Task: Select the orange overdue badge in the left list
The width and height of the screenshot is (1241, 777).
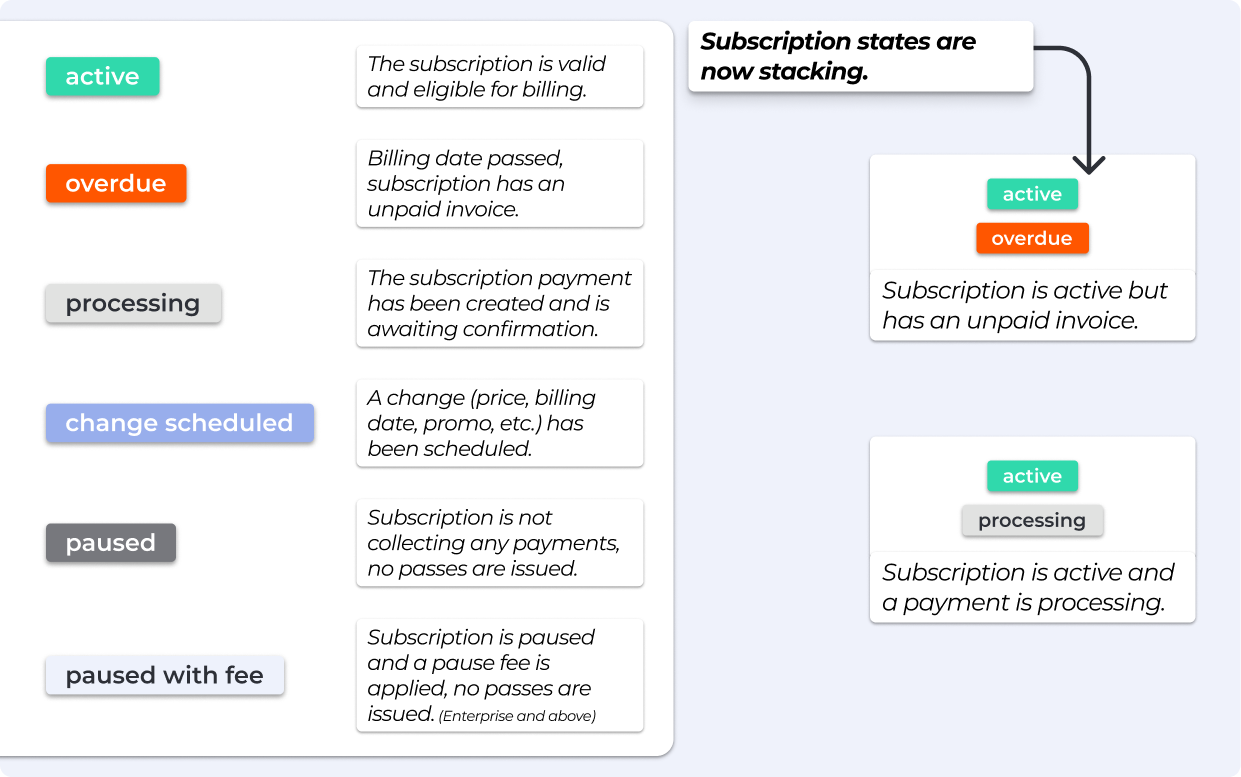Action: [116, 184]
